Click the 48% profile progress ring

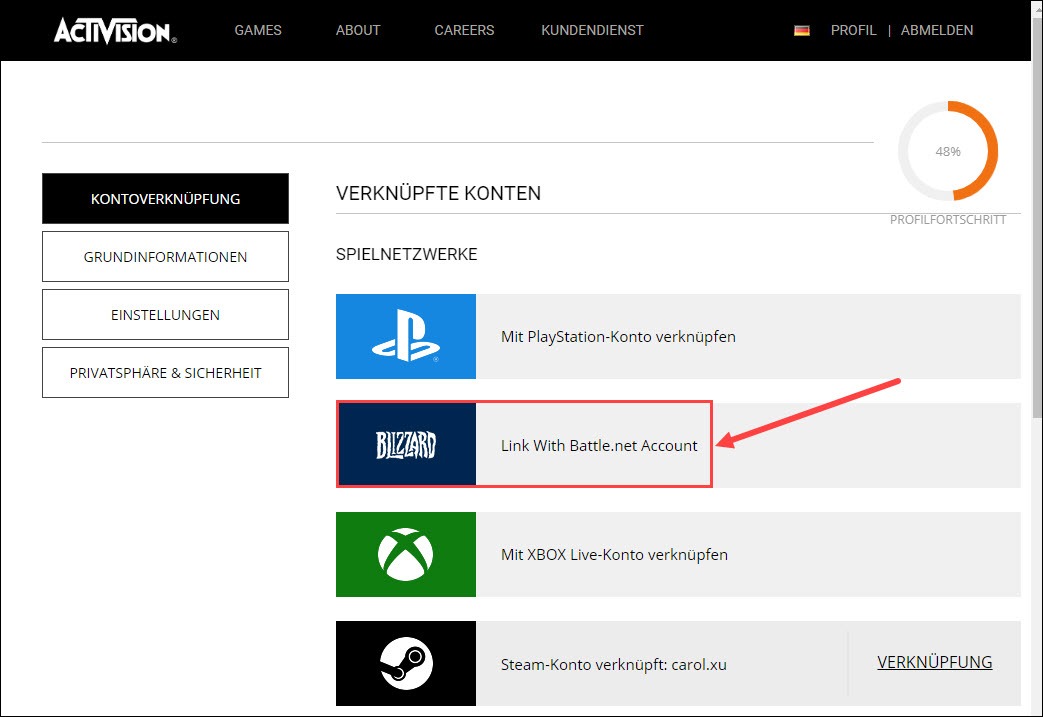[948, 151]
